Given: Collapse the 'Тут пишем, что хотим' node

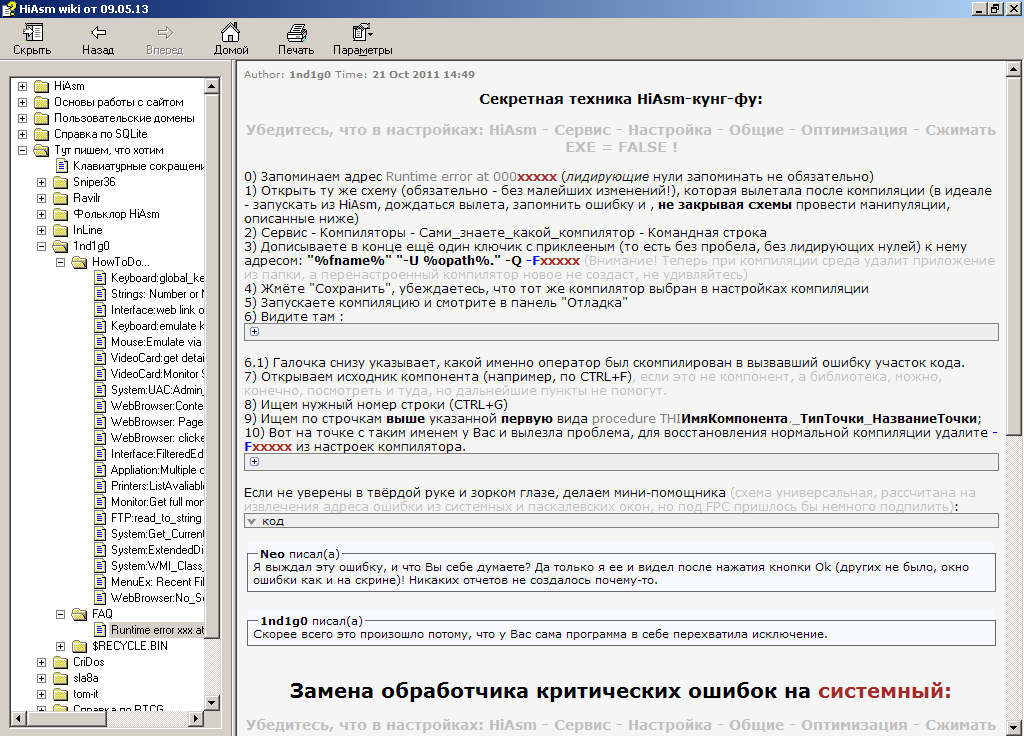Looking at the screenshot, I should 22,150.
